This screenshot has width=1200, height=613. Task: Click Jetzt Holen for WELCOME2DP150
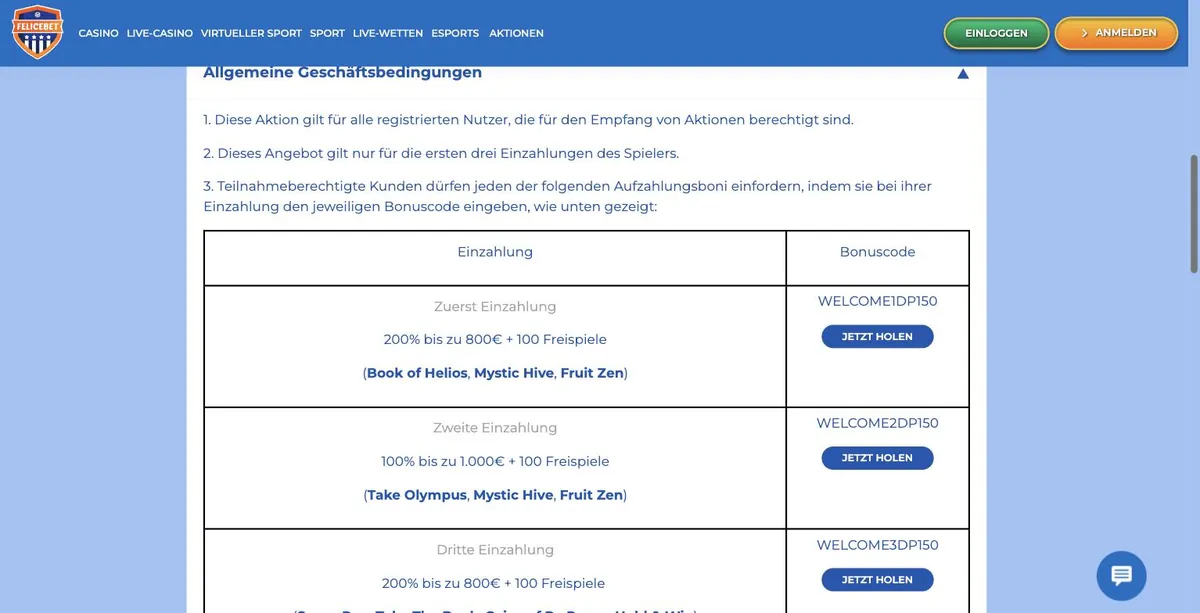coord(877,458)
